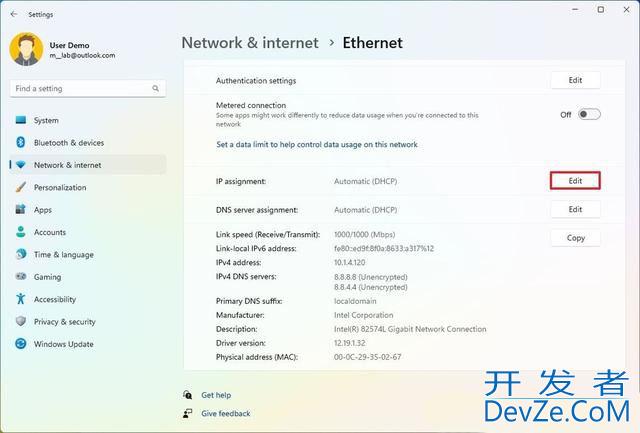This screenshot has height=433, width=640.
Task: Click the Gaming controller icon
Action: click(21, 276)
